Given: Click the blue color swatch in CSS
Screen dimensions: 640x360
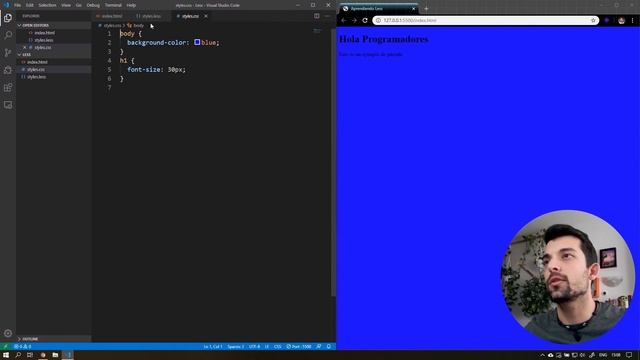Looking at the screenshot, I should point(197,42).
